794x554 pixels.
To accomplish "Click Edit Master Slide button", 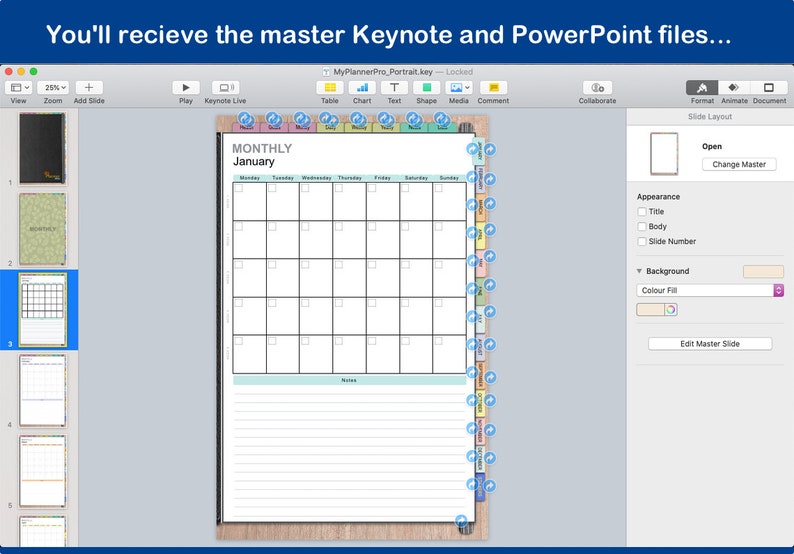I will [710, 344].
